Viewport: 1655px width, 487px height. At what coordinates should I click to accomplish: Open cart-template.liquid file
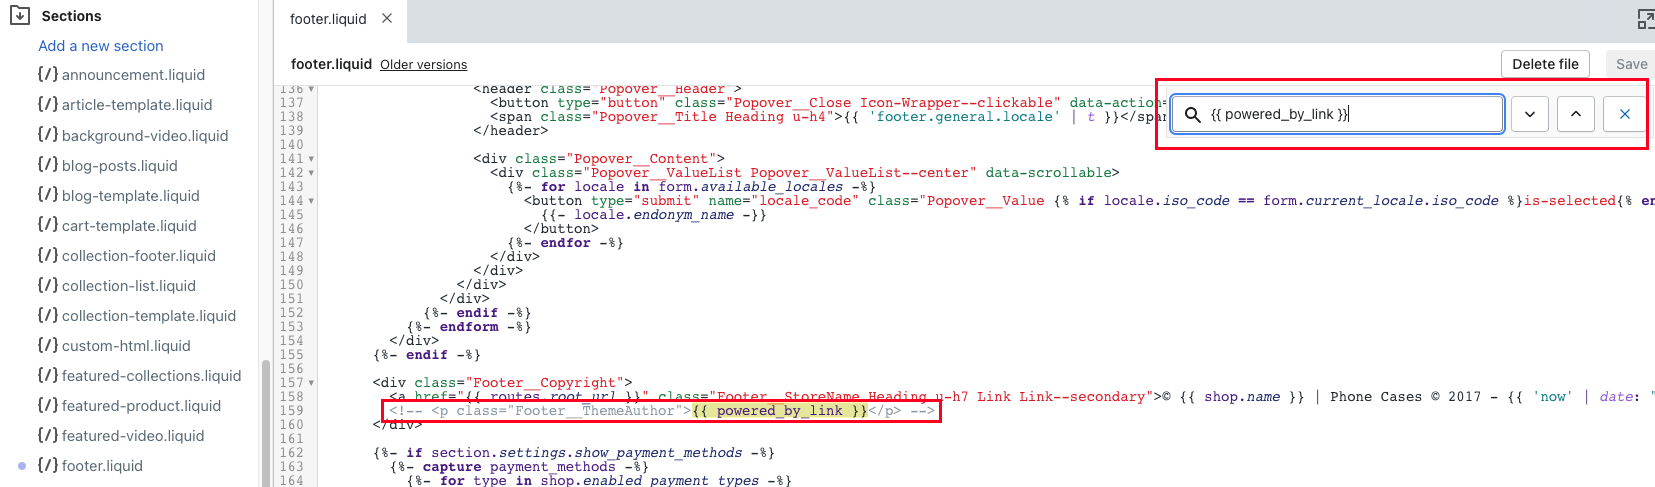point(129,226)
